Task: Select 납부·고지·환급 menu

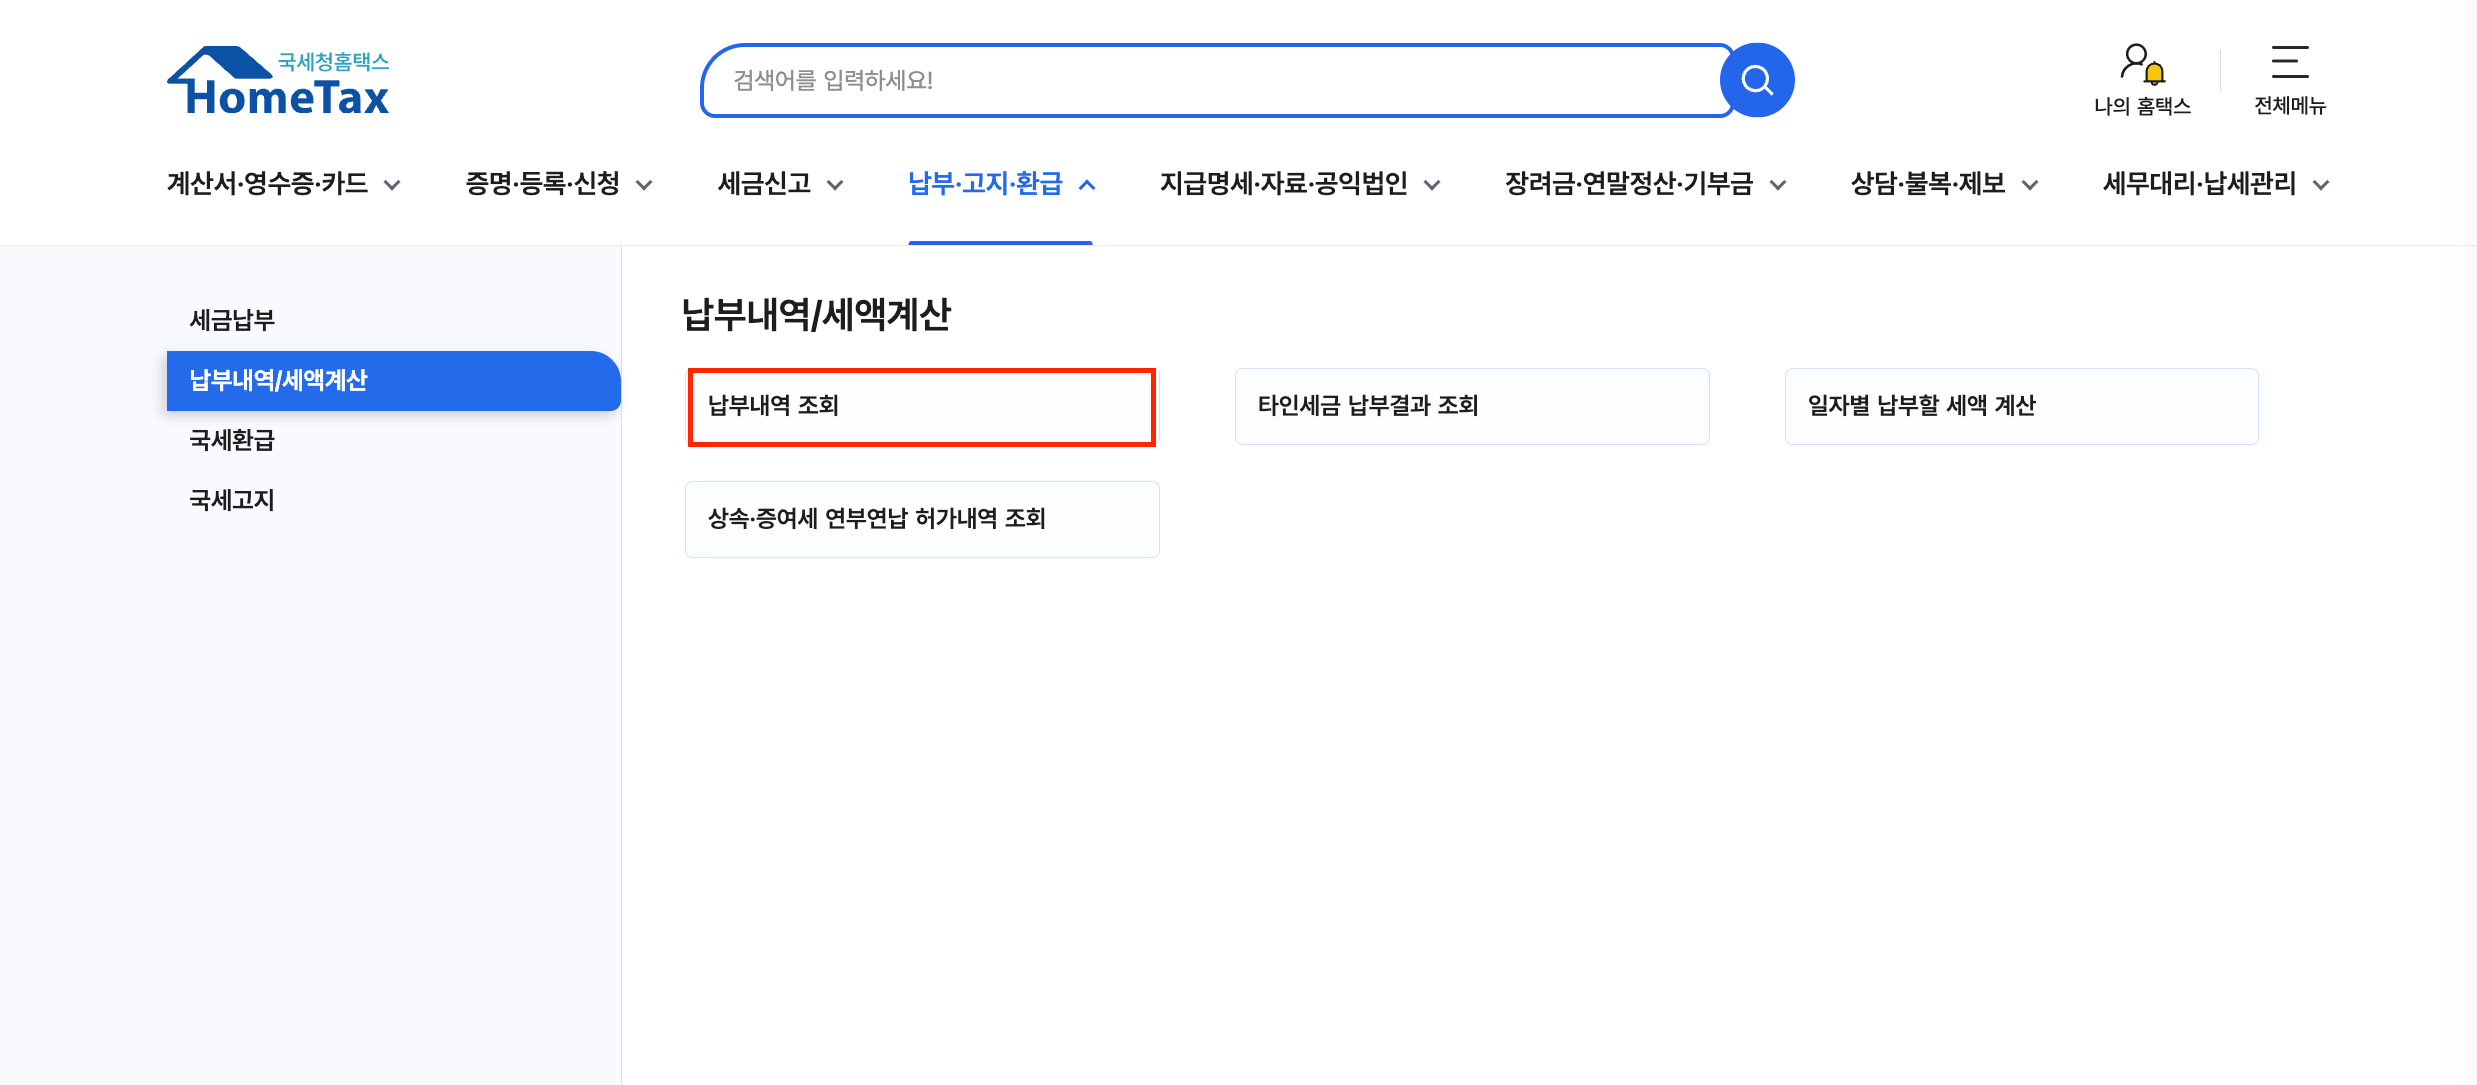Action: click(985, 184)
